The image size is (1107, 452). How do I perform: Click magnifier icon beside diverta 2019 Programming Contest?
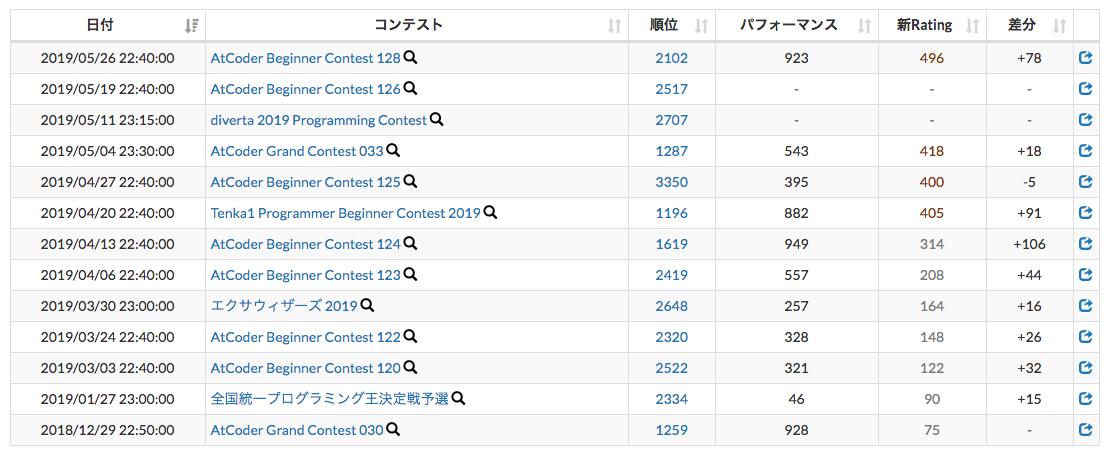pyautogui.click(x=436, y=119)
